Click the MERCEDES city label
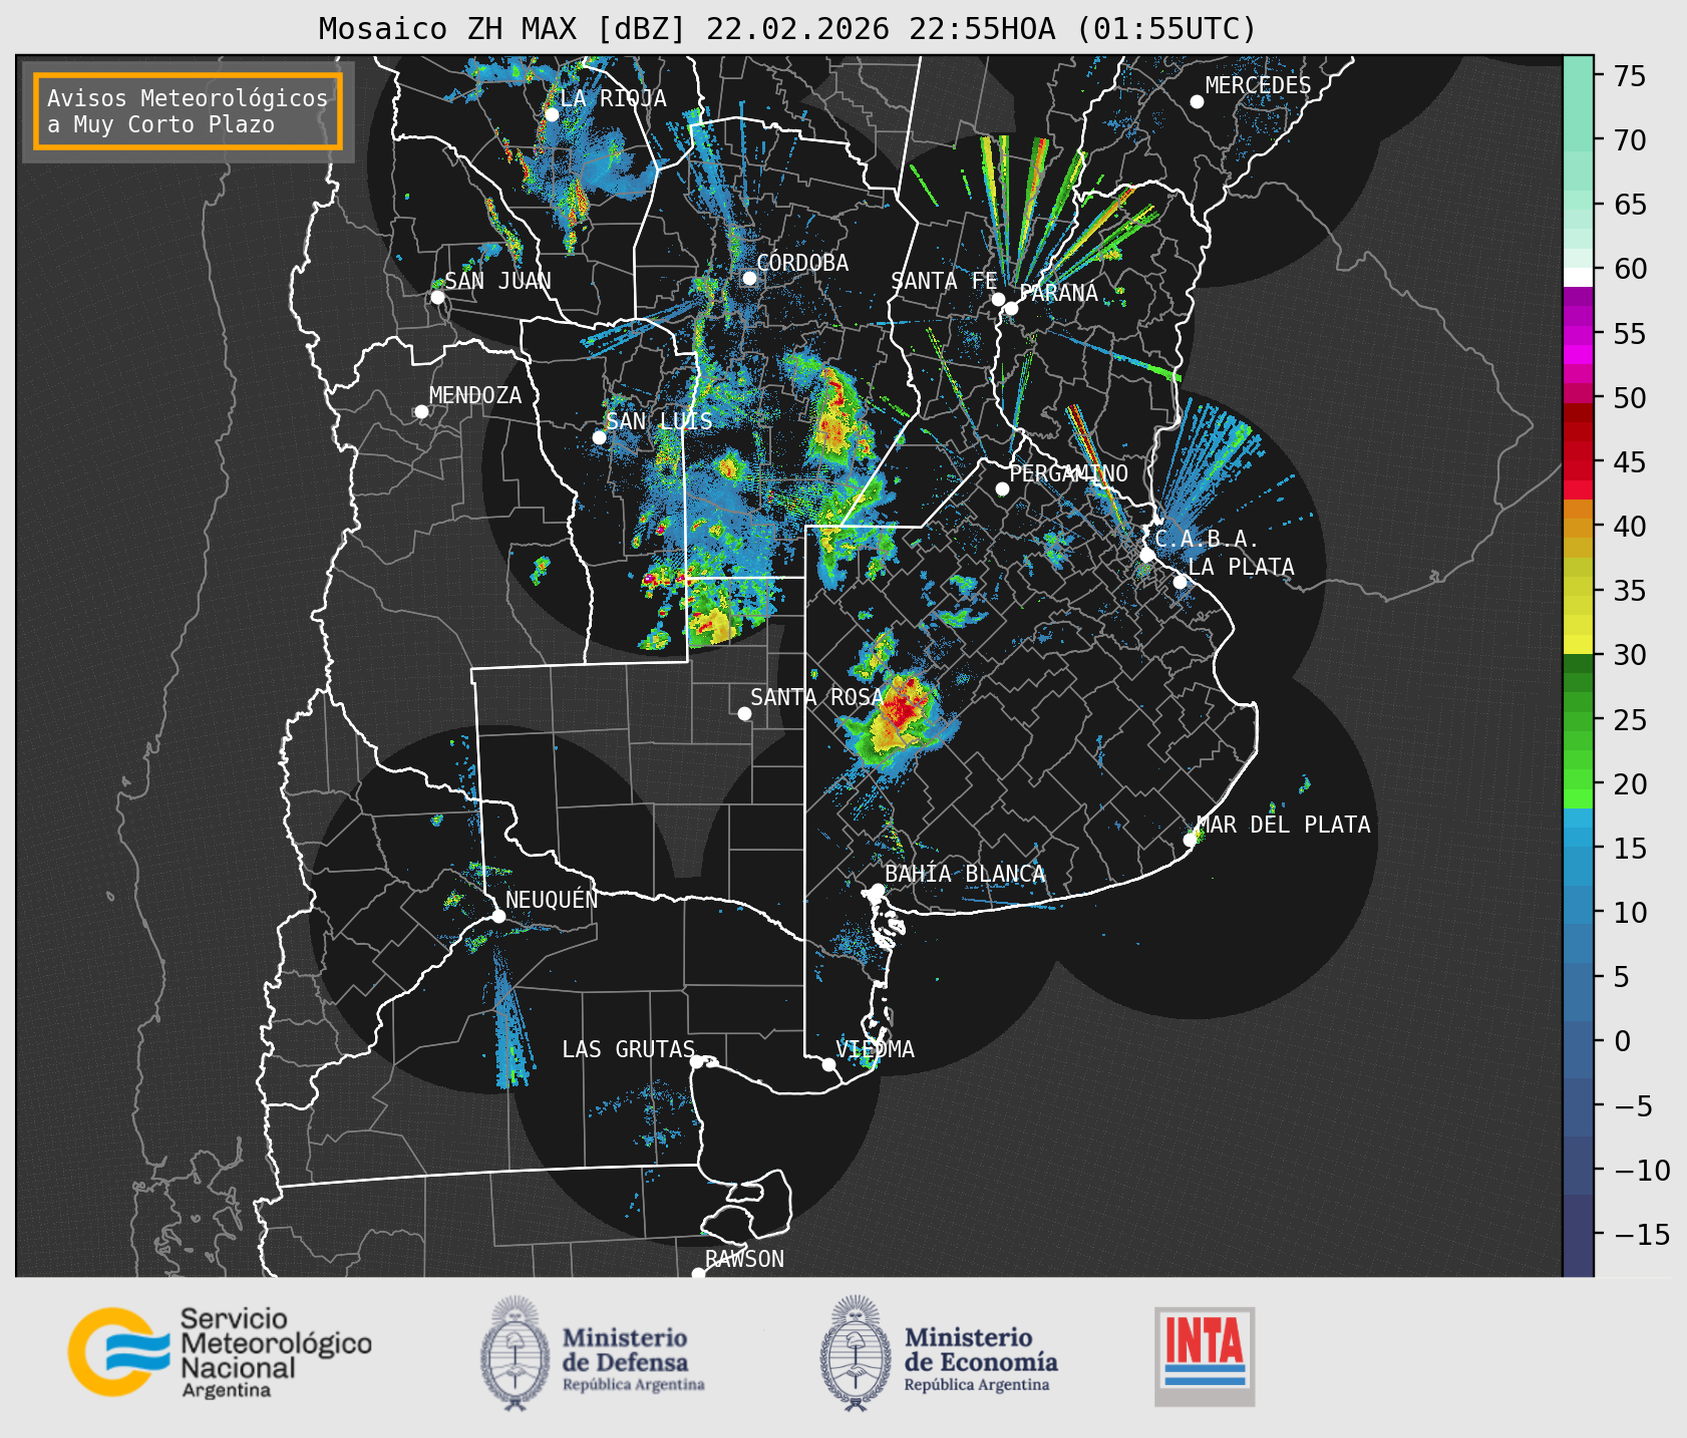1687x1438 pixels. coord(1258,86)
